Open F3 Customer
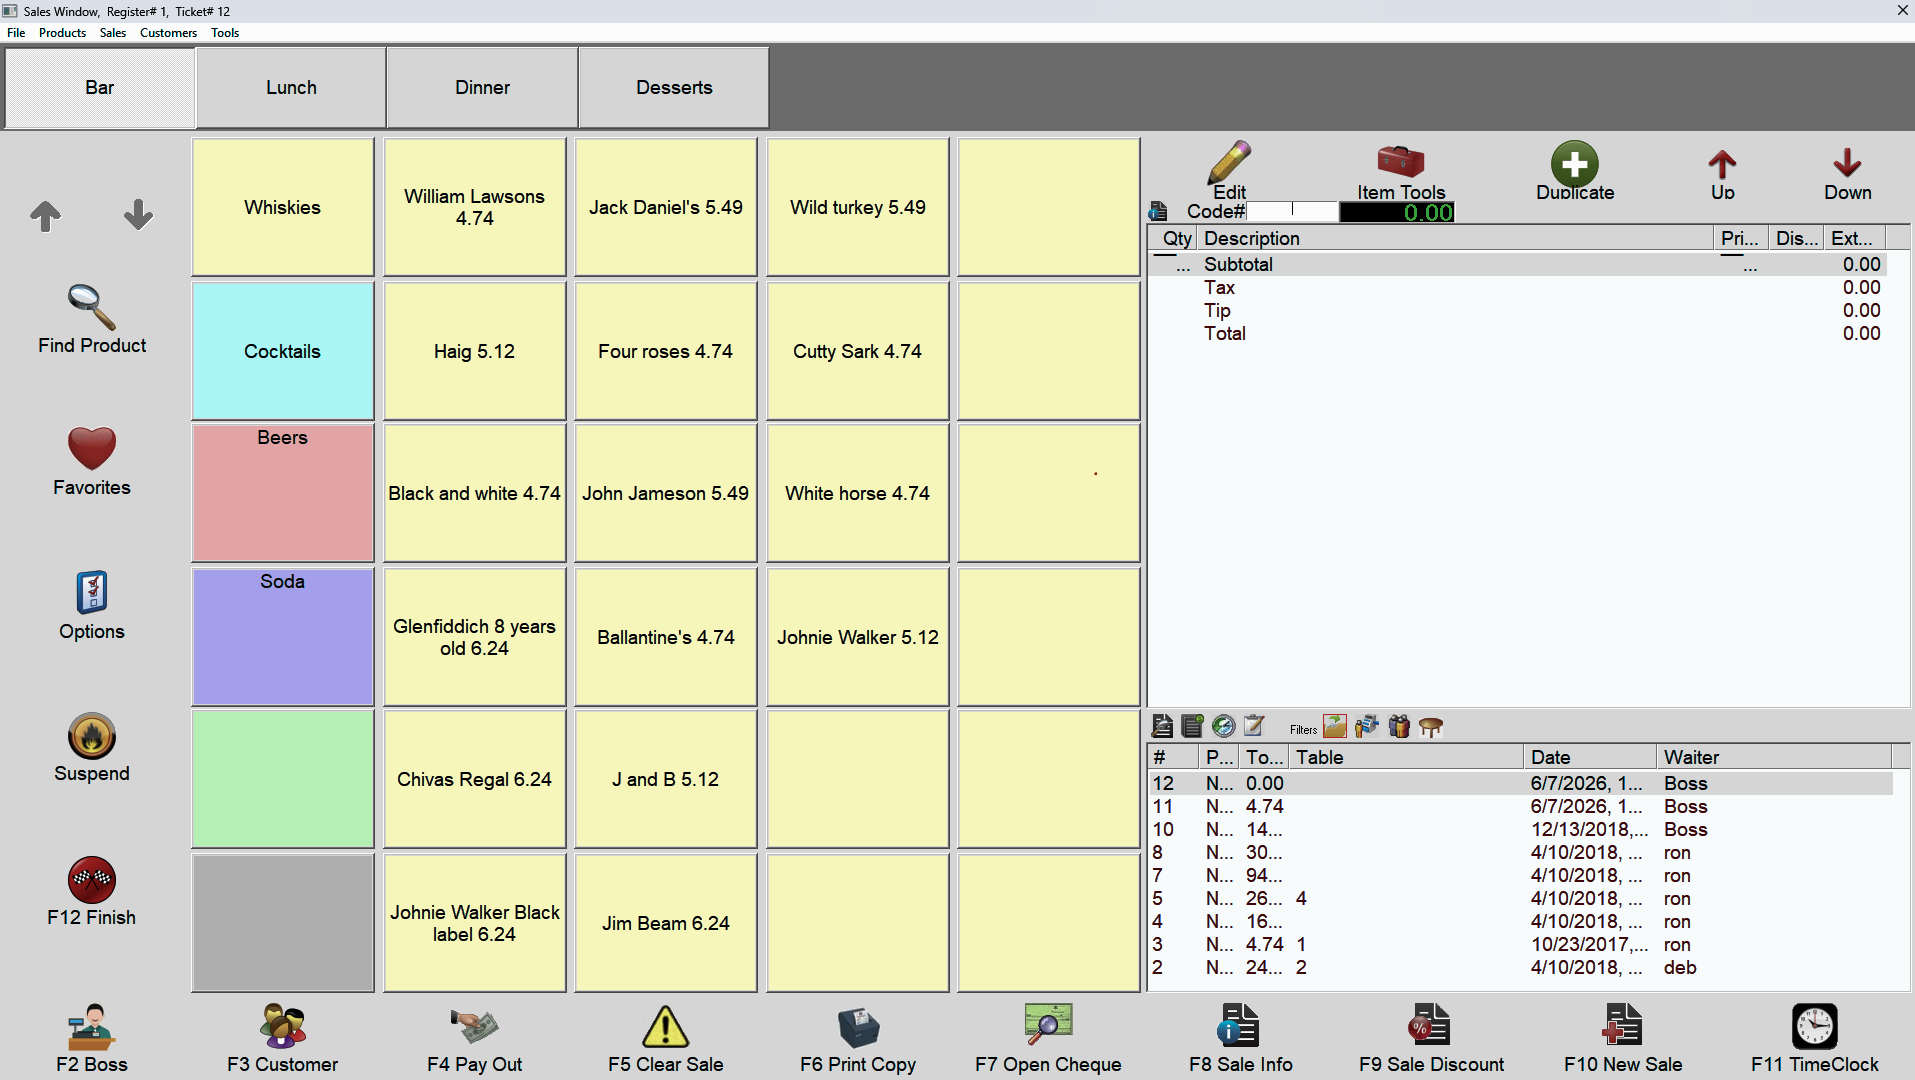This screenshot has height=1080, width=1915. coord(283,1027)
